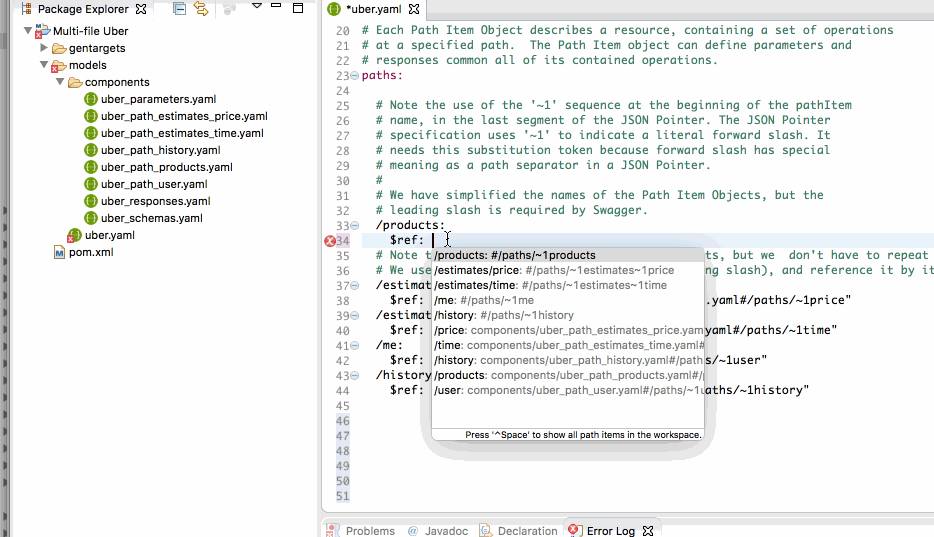Open uber_path_estimates_price.yaml file

[184, 116]
